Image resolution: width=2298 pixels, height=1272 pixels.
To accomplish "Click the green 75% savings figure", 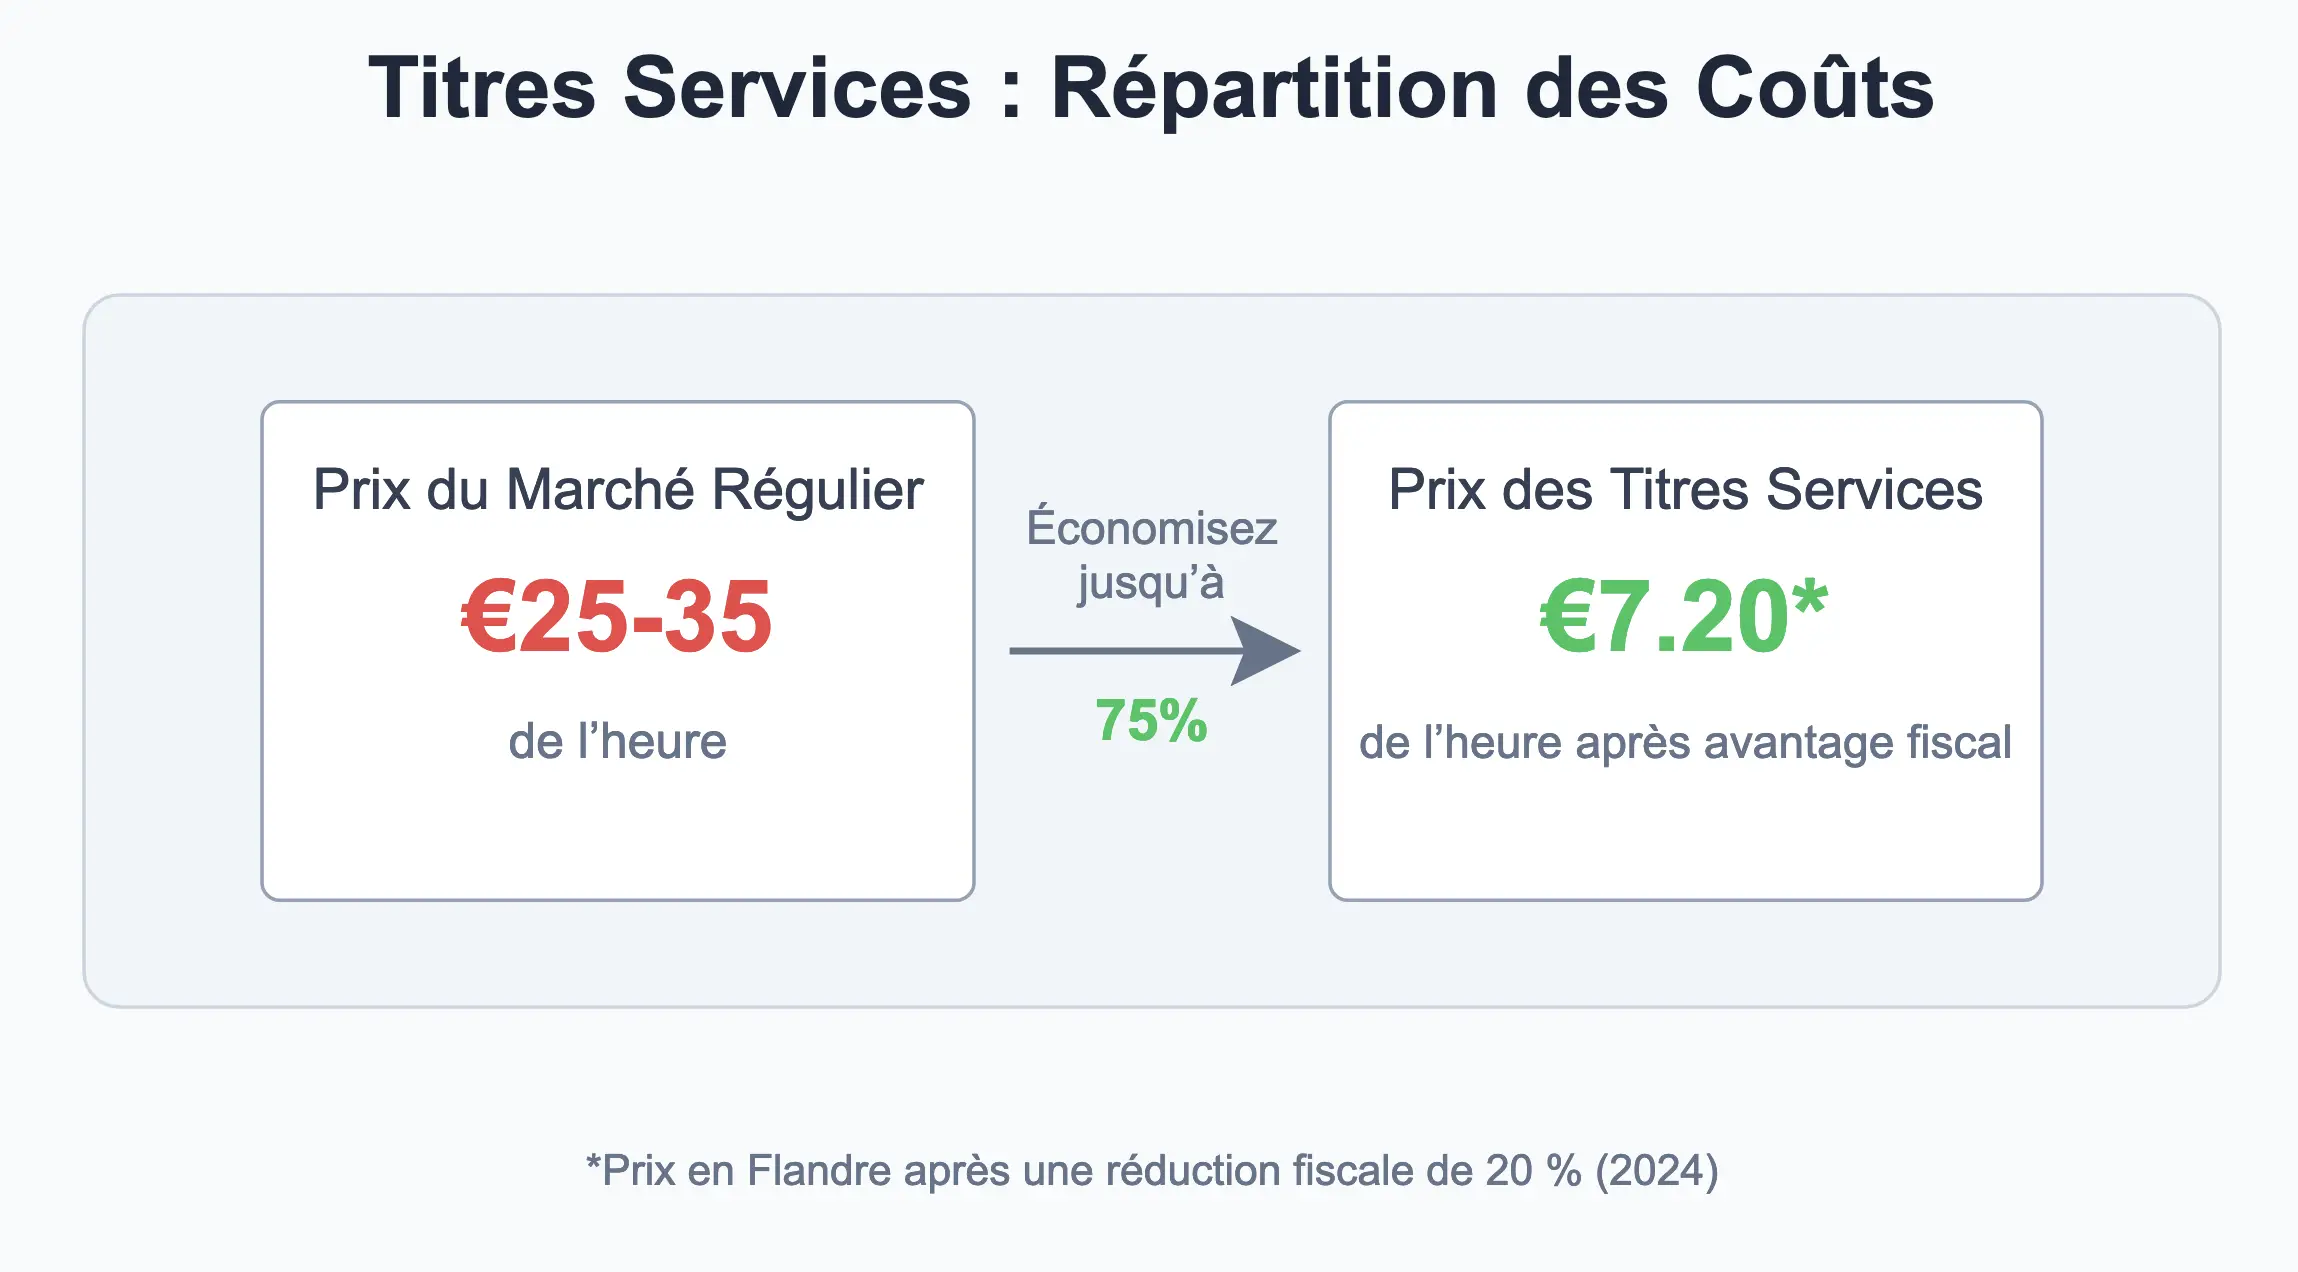I will (1151, 720).
